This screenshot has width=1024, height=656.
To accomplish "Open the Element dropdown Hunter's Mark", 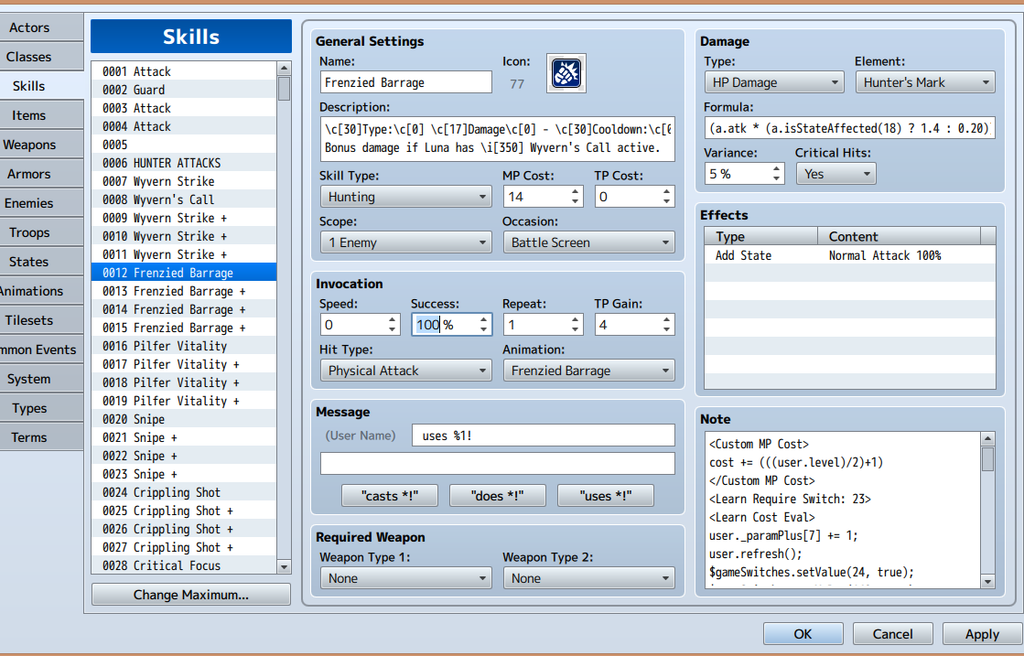I will tap(924, 83).
